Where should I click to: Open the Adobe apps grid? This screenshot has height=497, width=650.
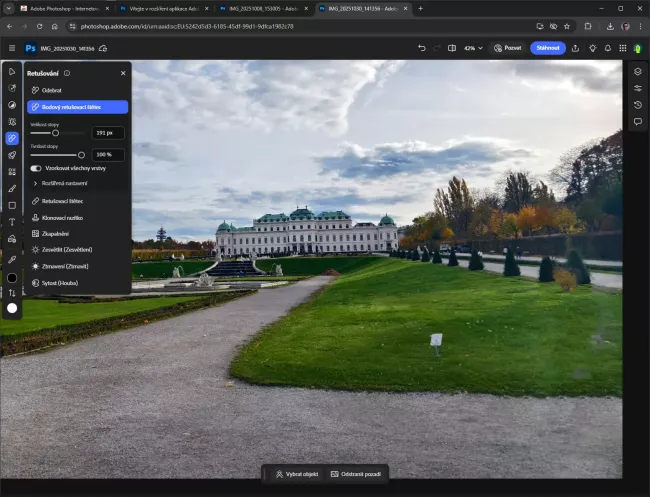tap(623, 48)
